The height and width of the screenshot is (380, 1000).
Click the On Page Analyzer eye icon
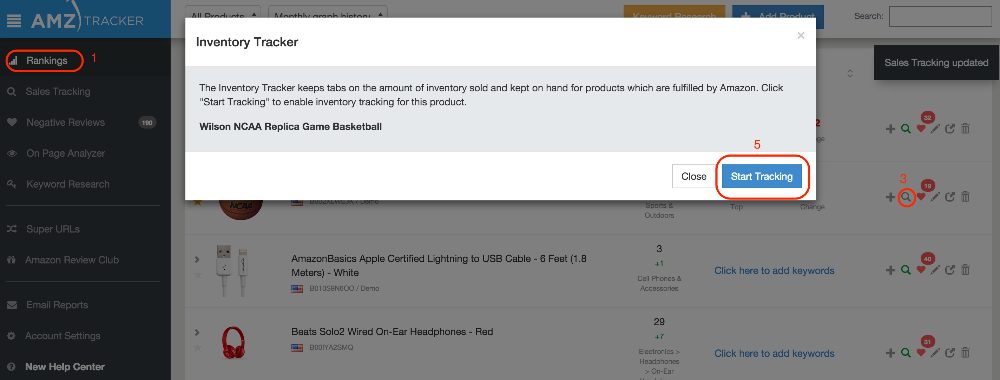coord(11,154)
